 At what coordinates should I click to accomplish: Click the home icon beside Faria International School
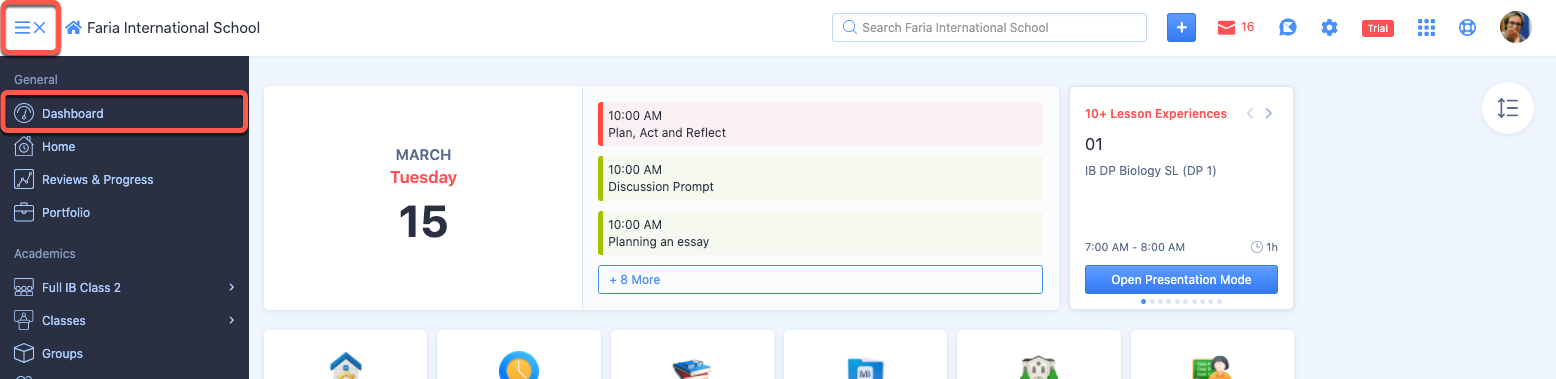(73, 28)
